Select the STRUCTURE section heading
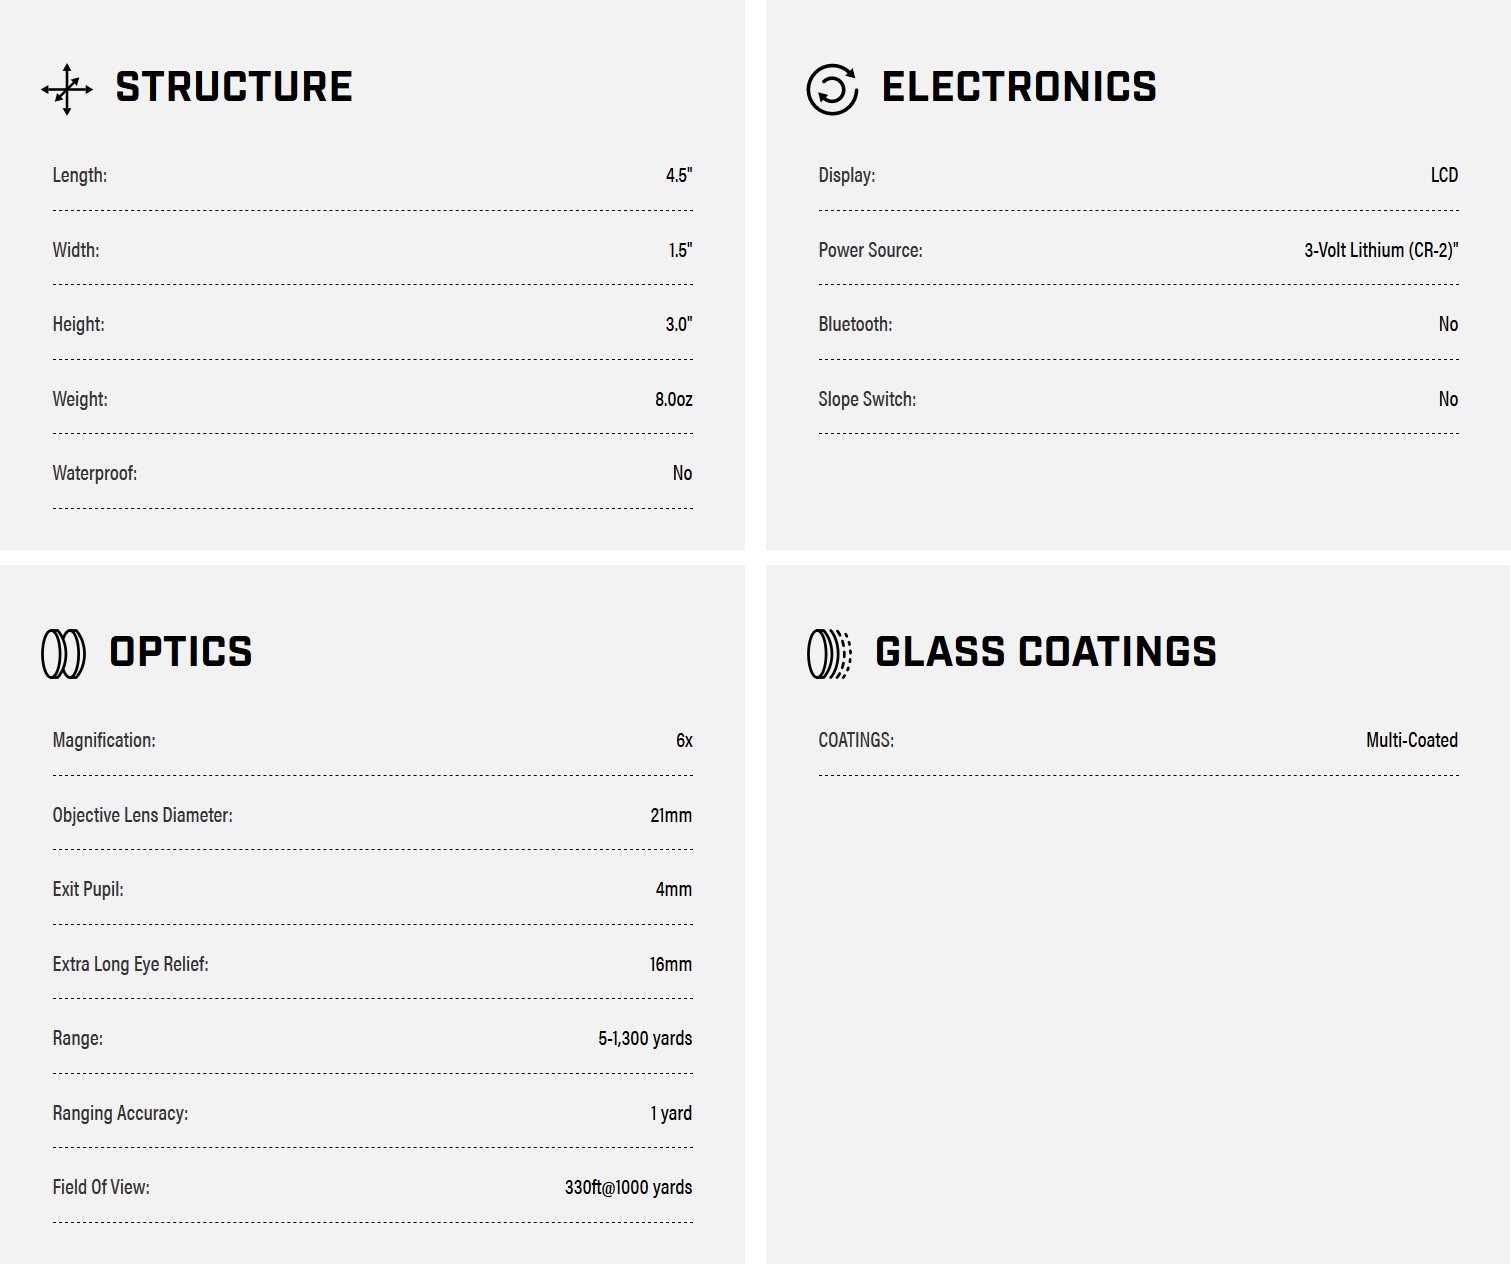Screen dimensions: 1511x1265 [x=234, y=87]
